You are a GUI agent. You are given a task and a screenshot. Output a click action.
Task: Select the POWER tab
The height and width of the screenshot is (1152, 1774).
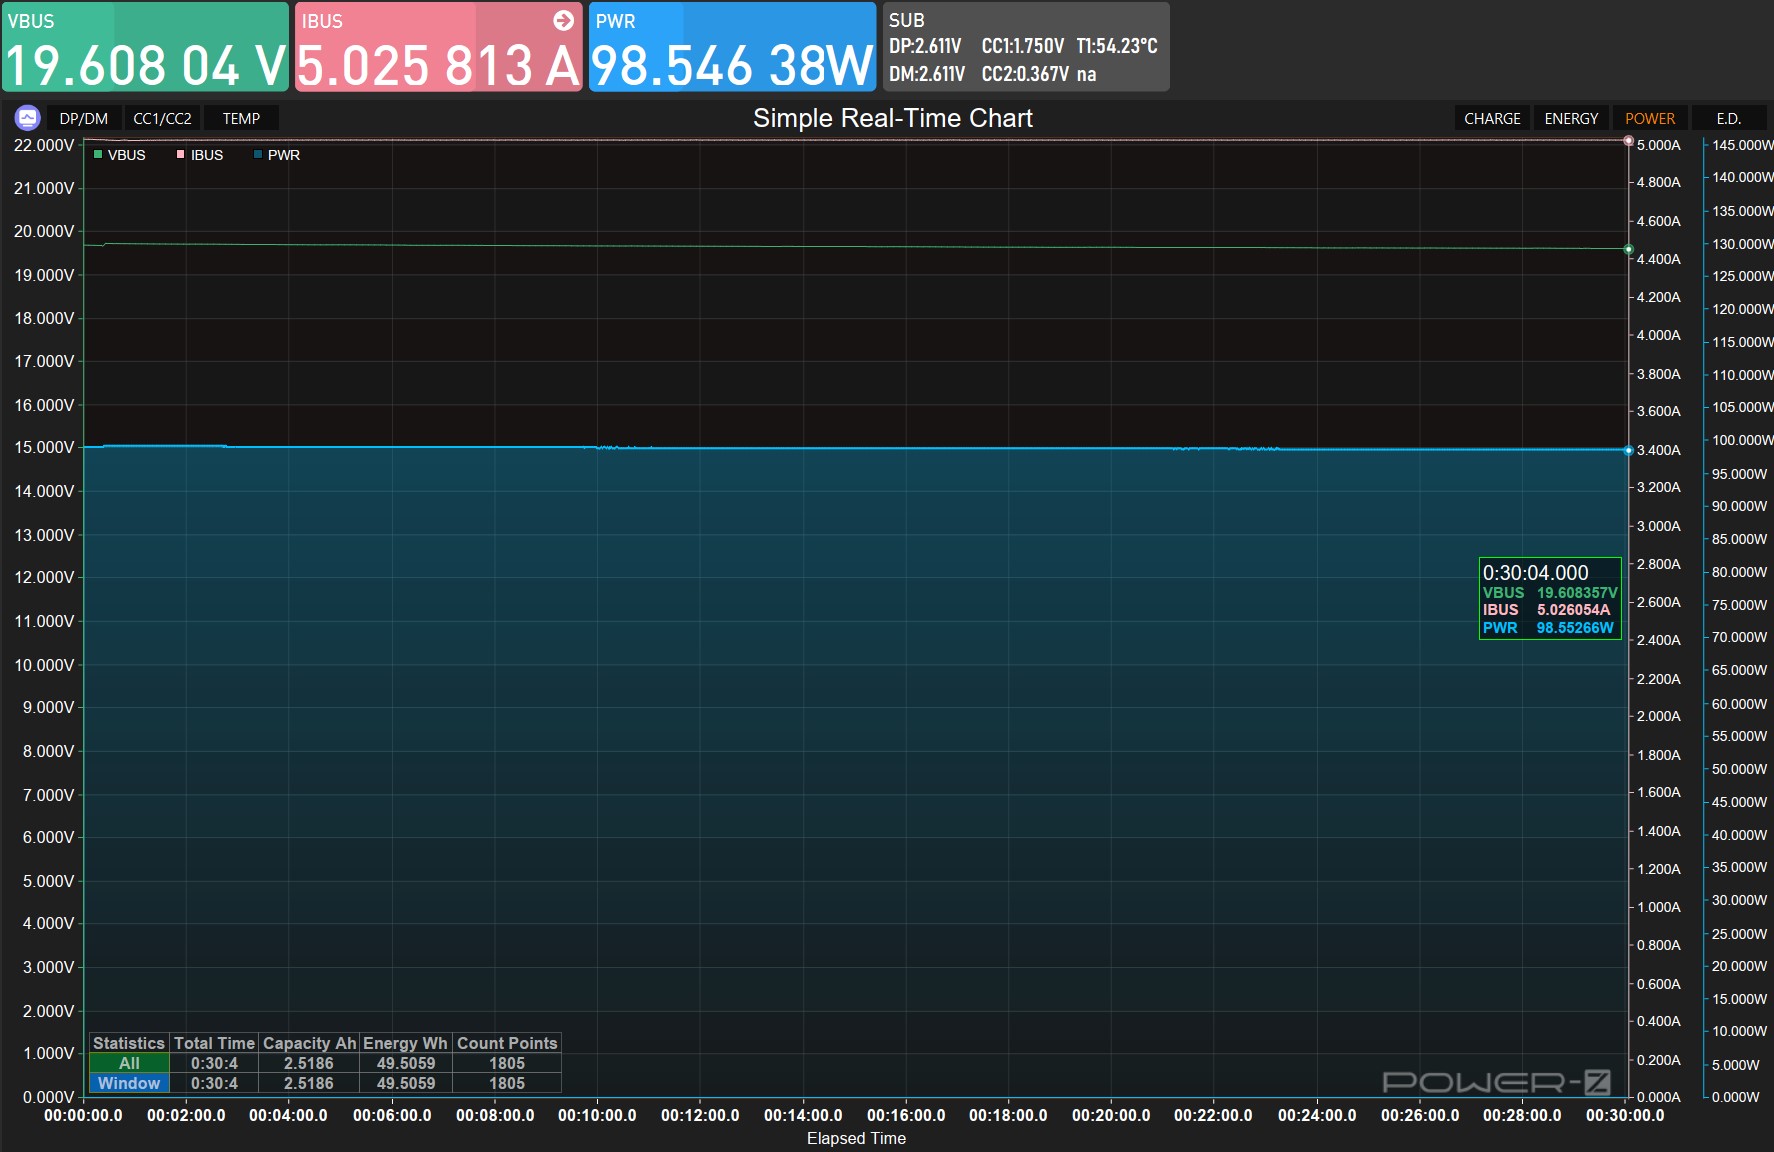tap(1650, 118)
